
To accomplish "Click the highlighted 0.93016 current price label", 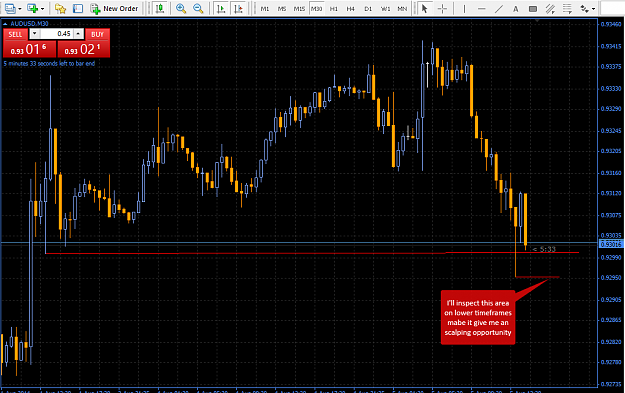I will (x=611, y=244).
